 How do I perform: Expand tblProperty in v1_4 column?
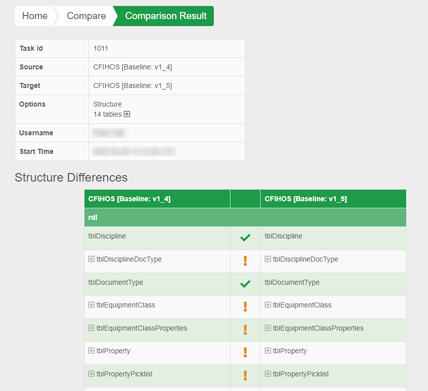coord(91,351)
